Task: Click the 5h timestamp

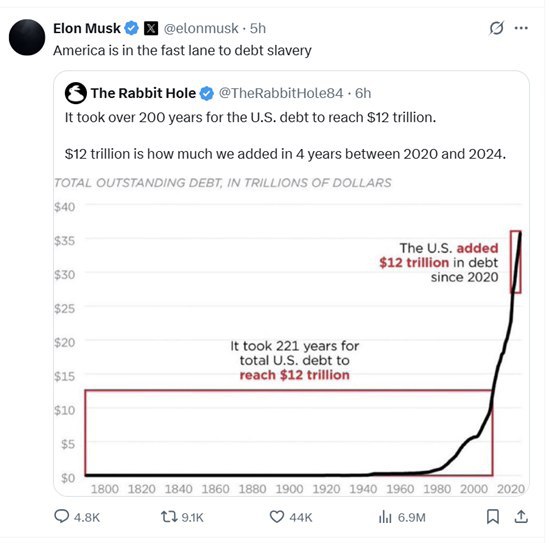Action: click(258, 28)
